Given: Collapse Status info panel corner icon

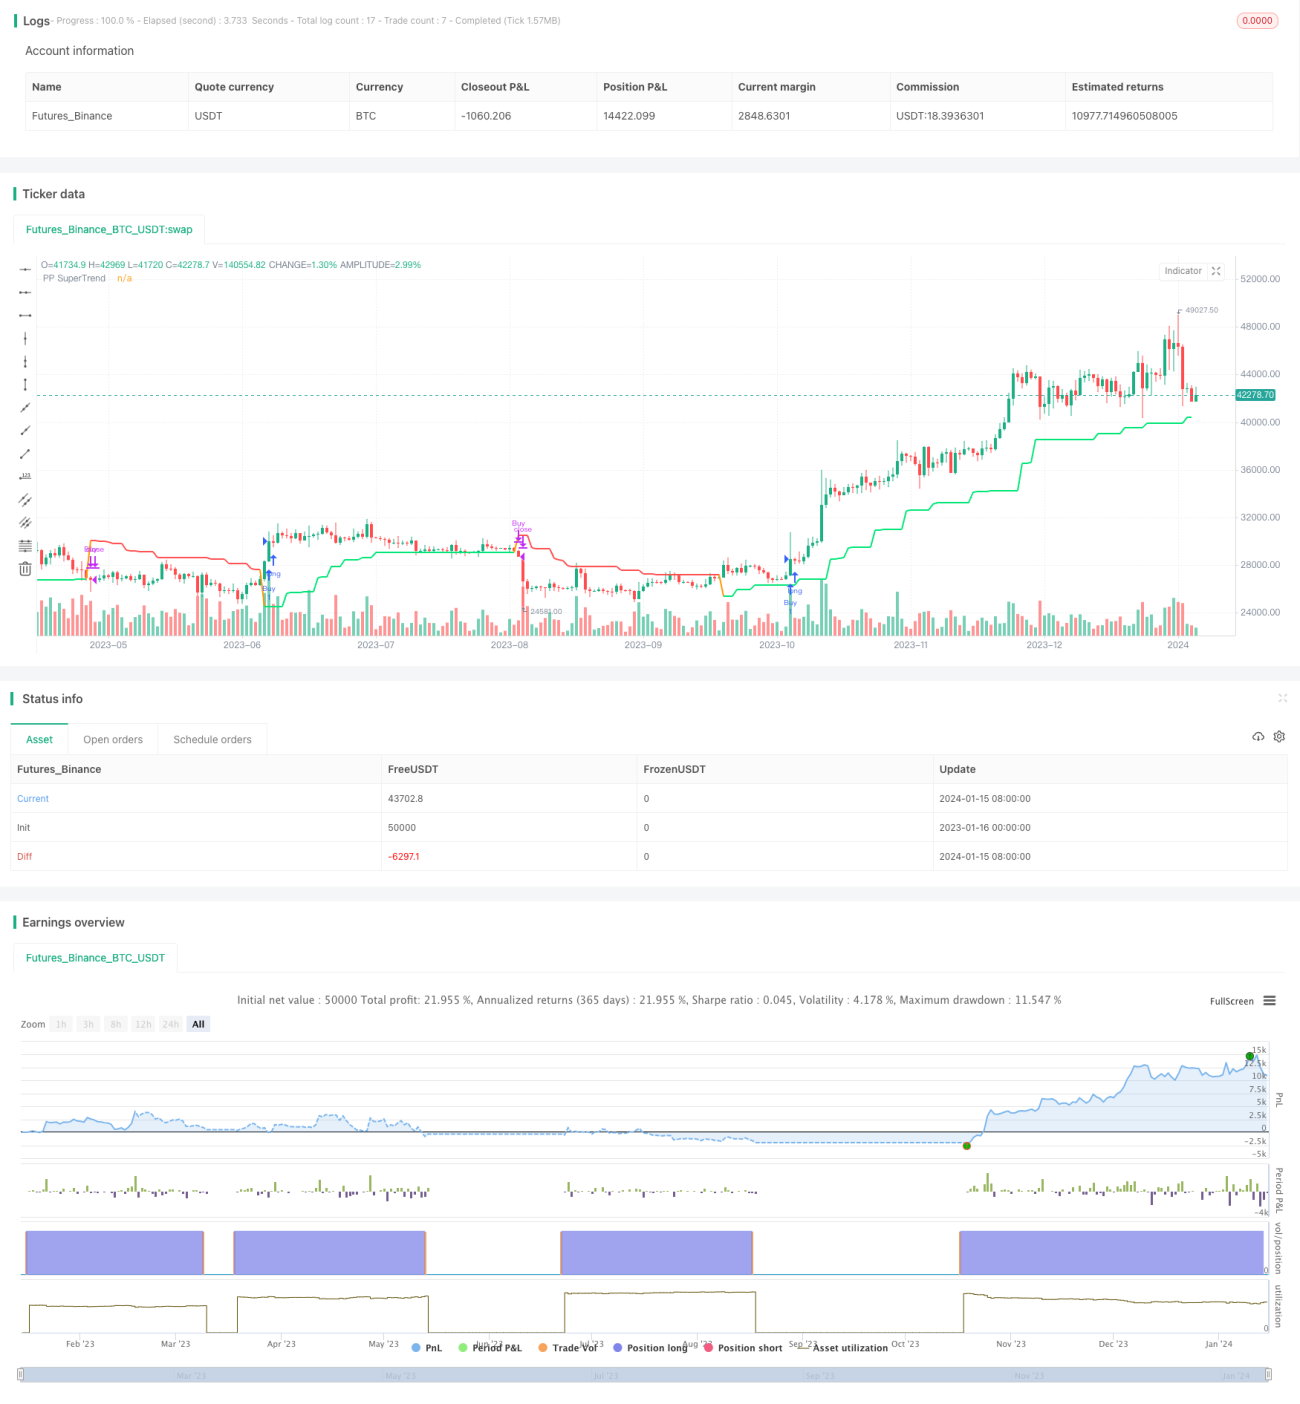Looking at the screenshot, I should [x=1282, y=698].
